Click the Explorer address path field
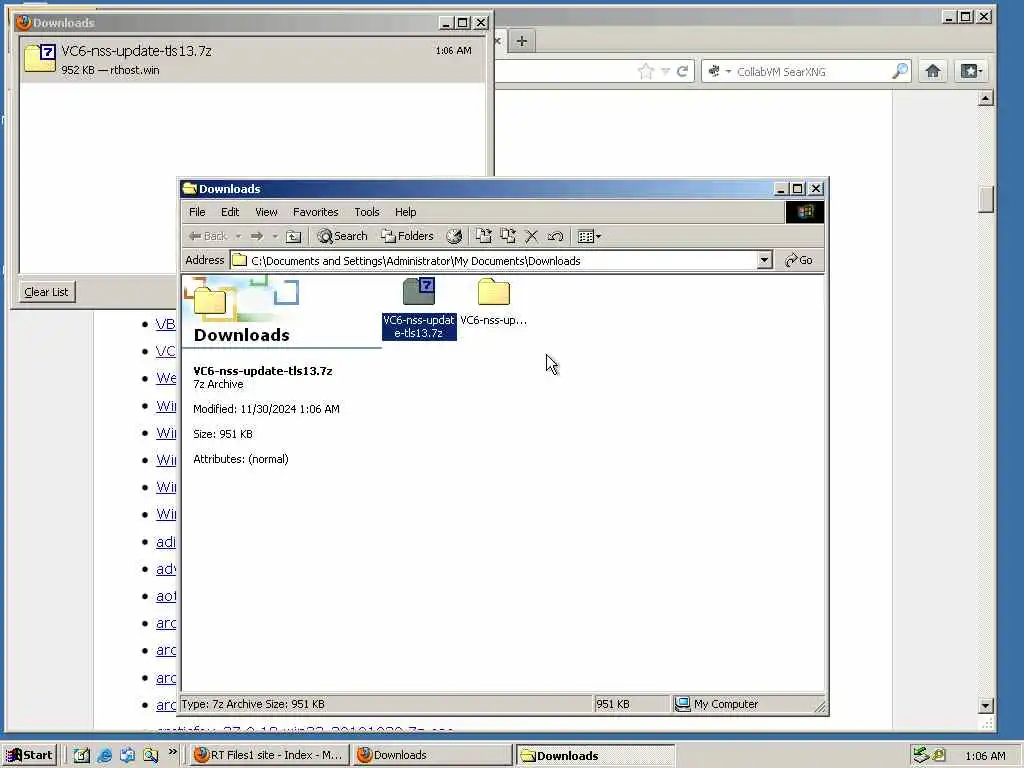The width and height of the screenshot is (1024, 768). [494, 261]
